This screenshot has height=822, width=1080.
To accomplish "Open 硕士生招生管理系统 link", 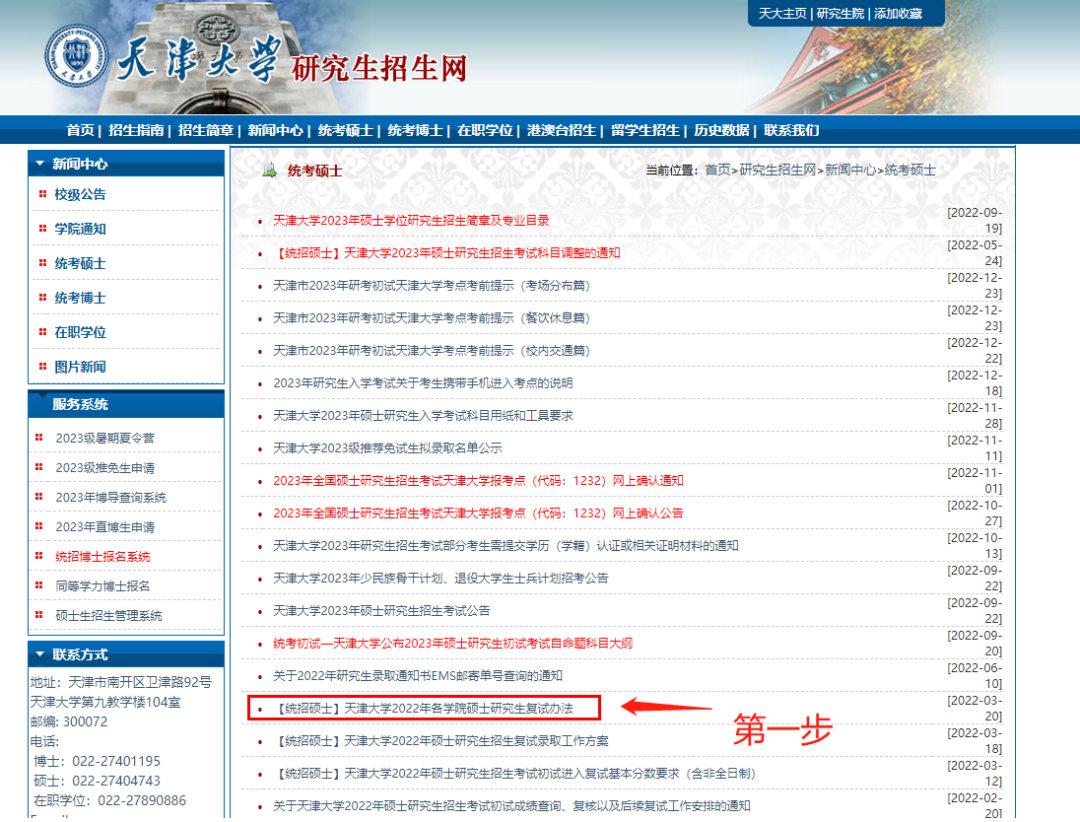I will (x=108, y=615).
